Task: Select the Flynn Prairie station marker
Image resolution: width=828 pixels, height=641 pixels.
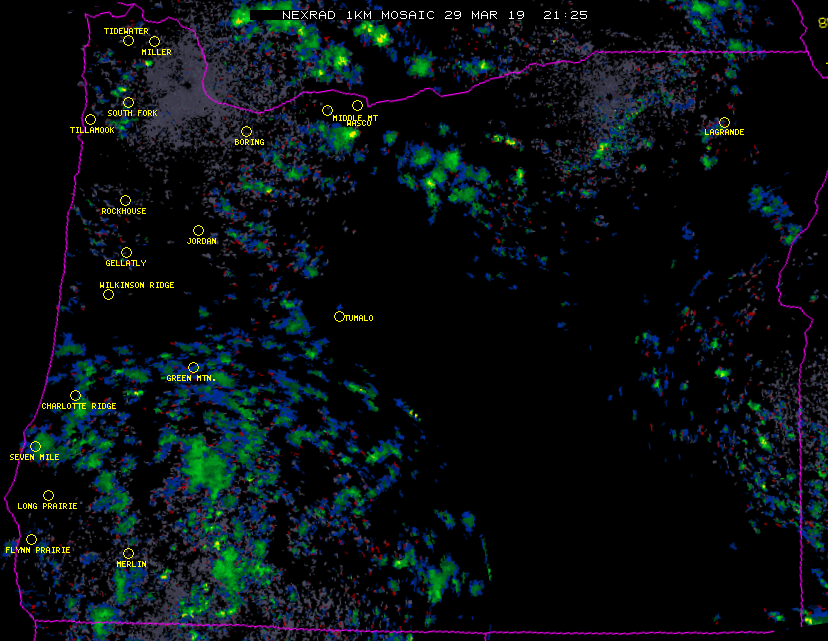Action: tap(31, 540)
